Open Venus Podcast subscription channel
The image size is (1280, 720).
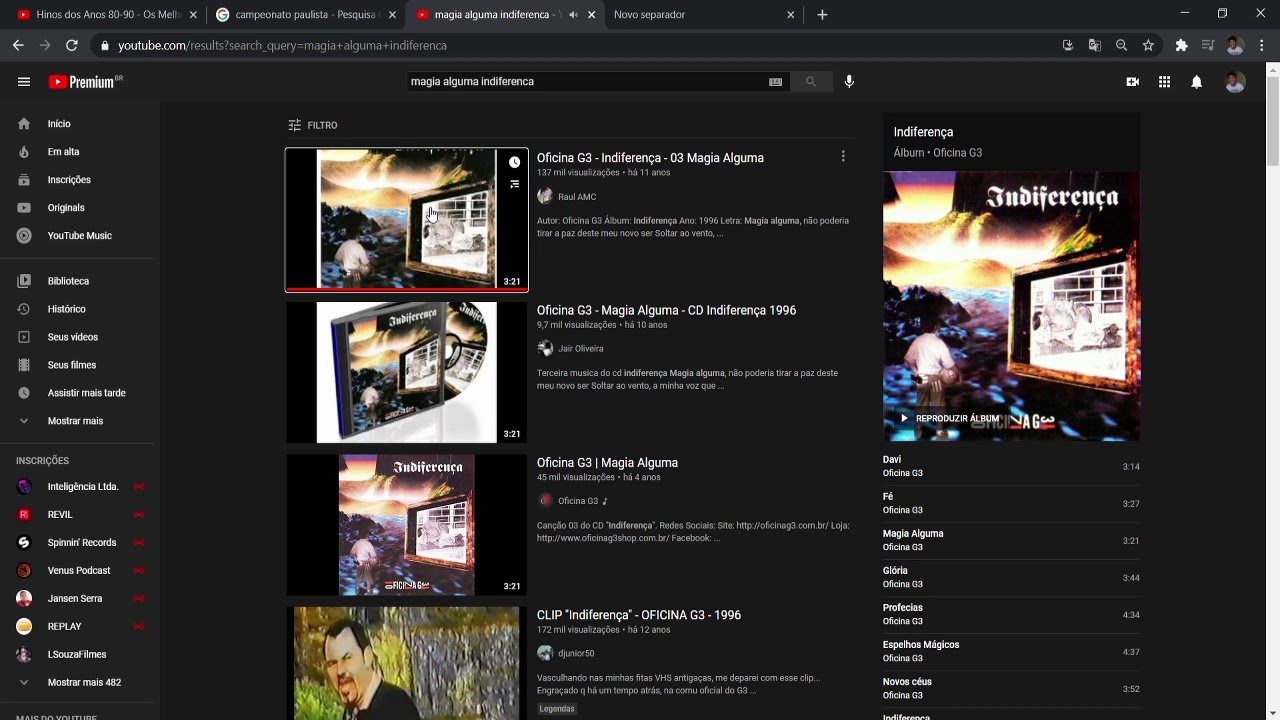pos(80,571)
